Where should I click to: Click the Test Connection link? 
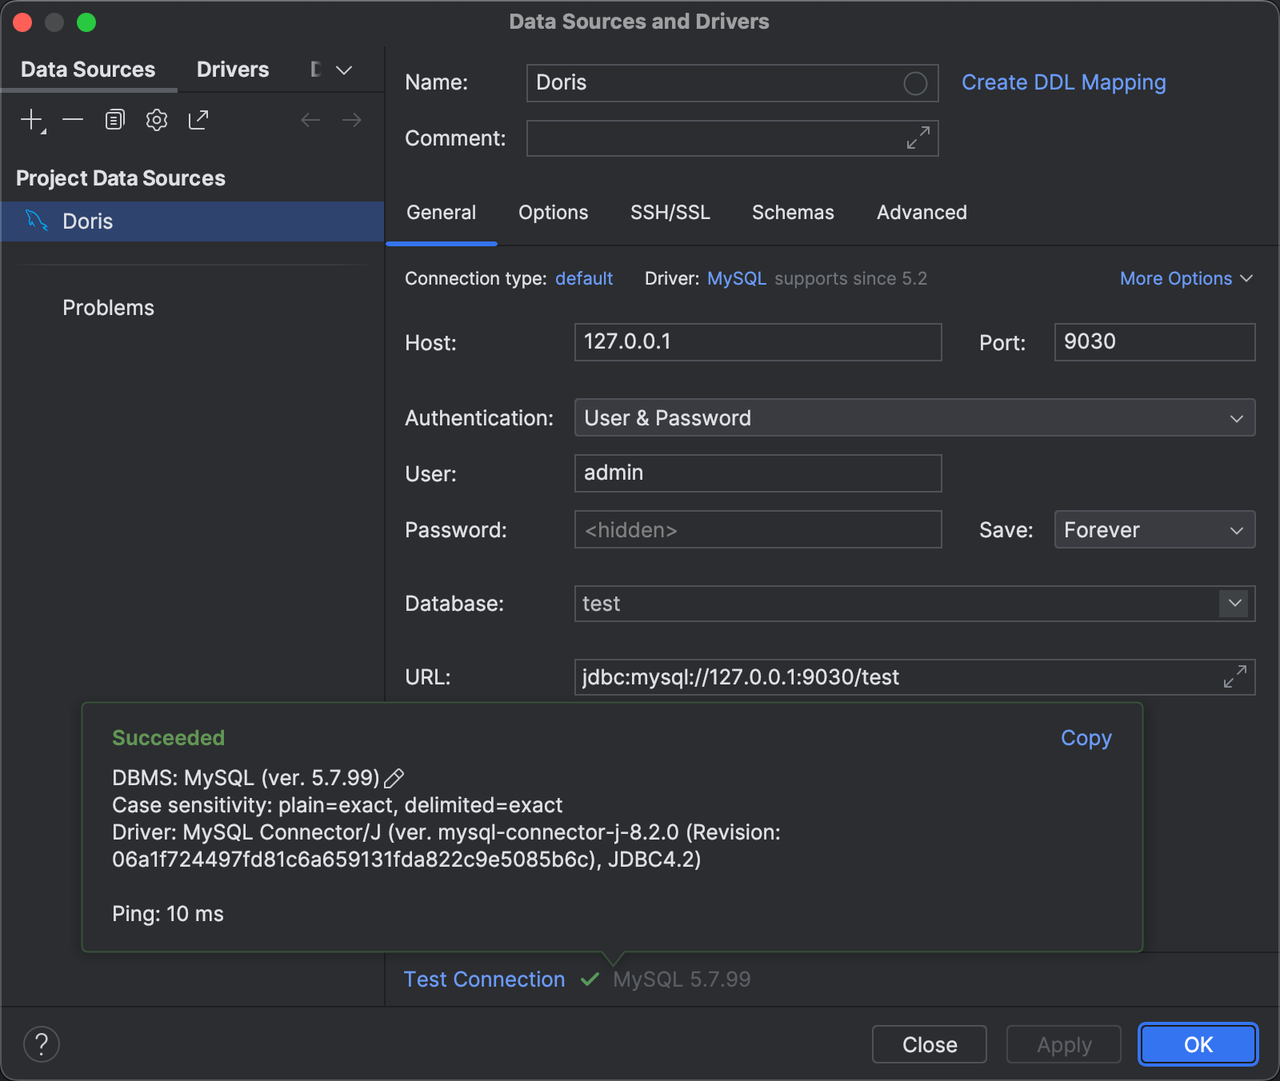pos(484,979)
